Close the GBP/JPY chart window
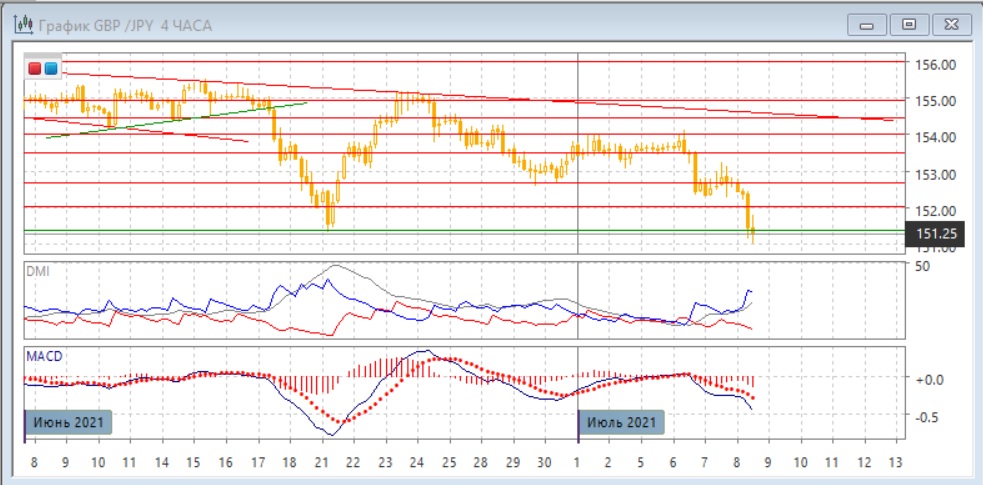This screenshot has width=983, height=485. pos(951,24)
